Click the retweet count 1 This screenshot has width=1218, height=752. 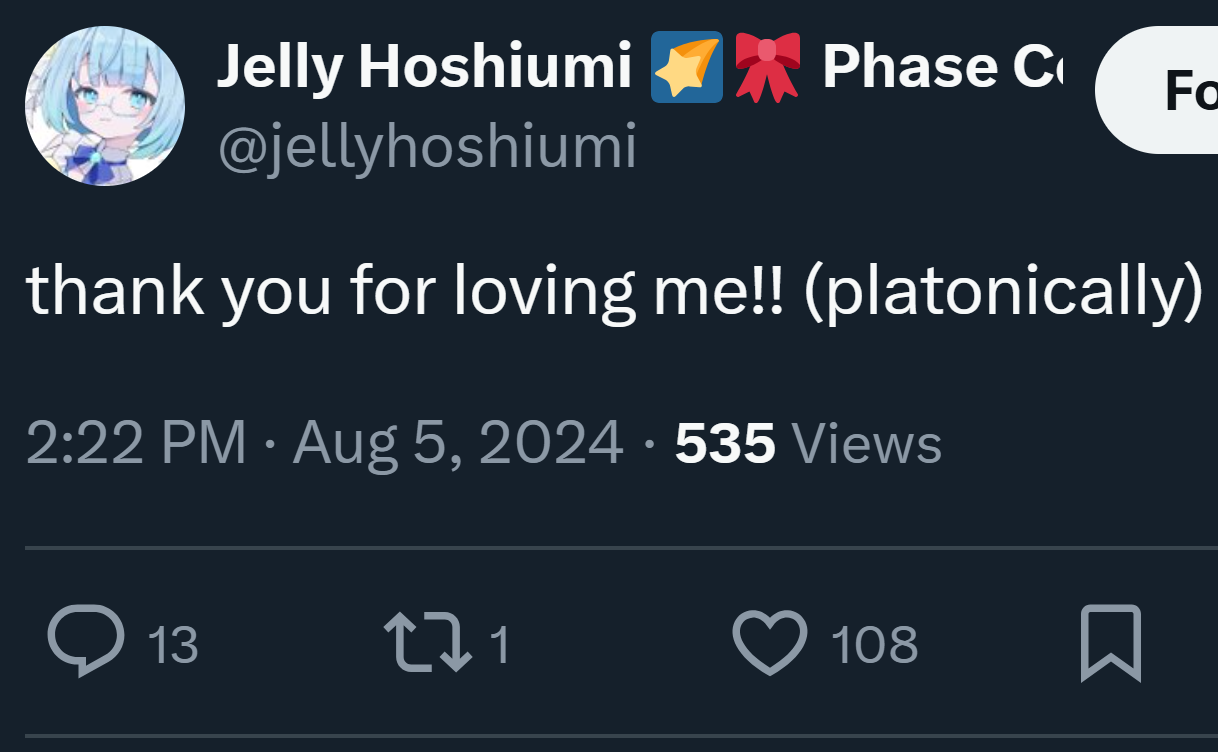500,645
